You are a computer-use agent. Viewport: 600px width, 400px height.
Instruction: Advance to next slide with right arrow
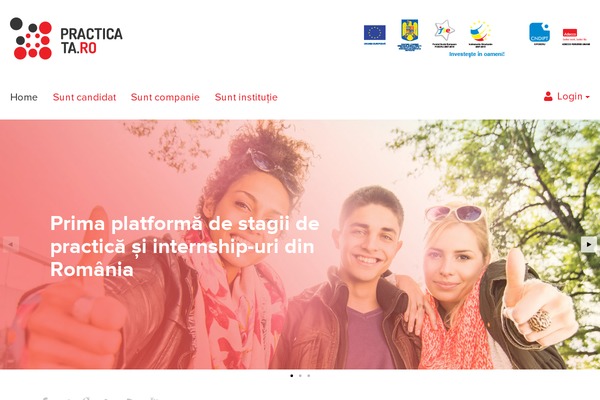pyautogui.click(x=589, y=244)
